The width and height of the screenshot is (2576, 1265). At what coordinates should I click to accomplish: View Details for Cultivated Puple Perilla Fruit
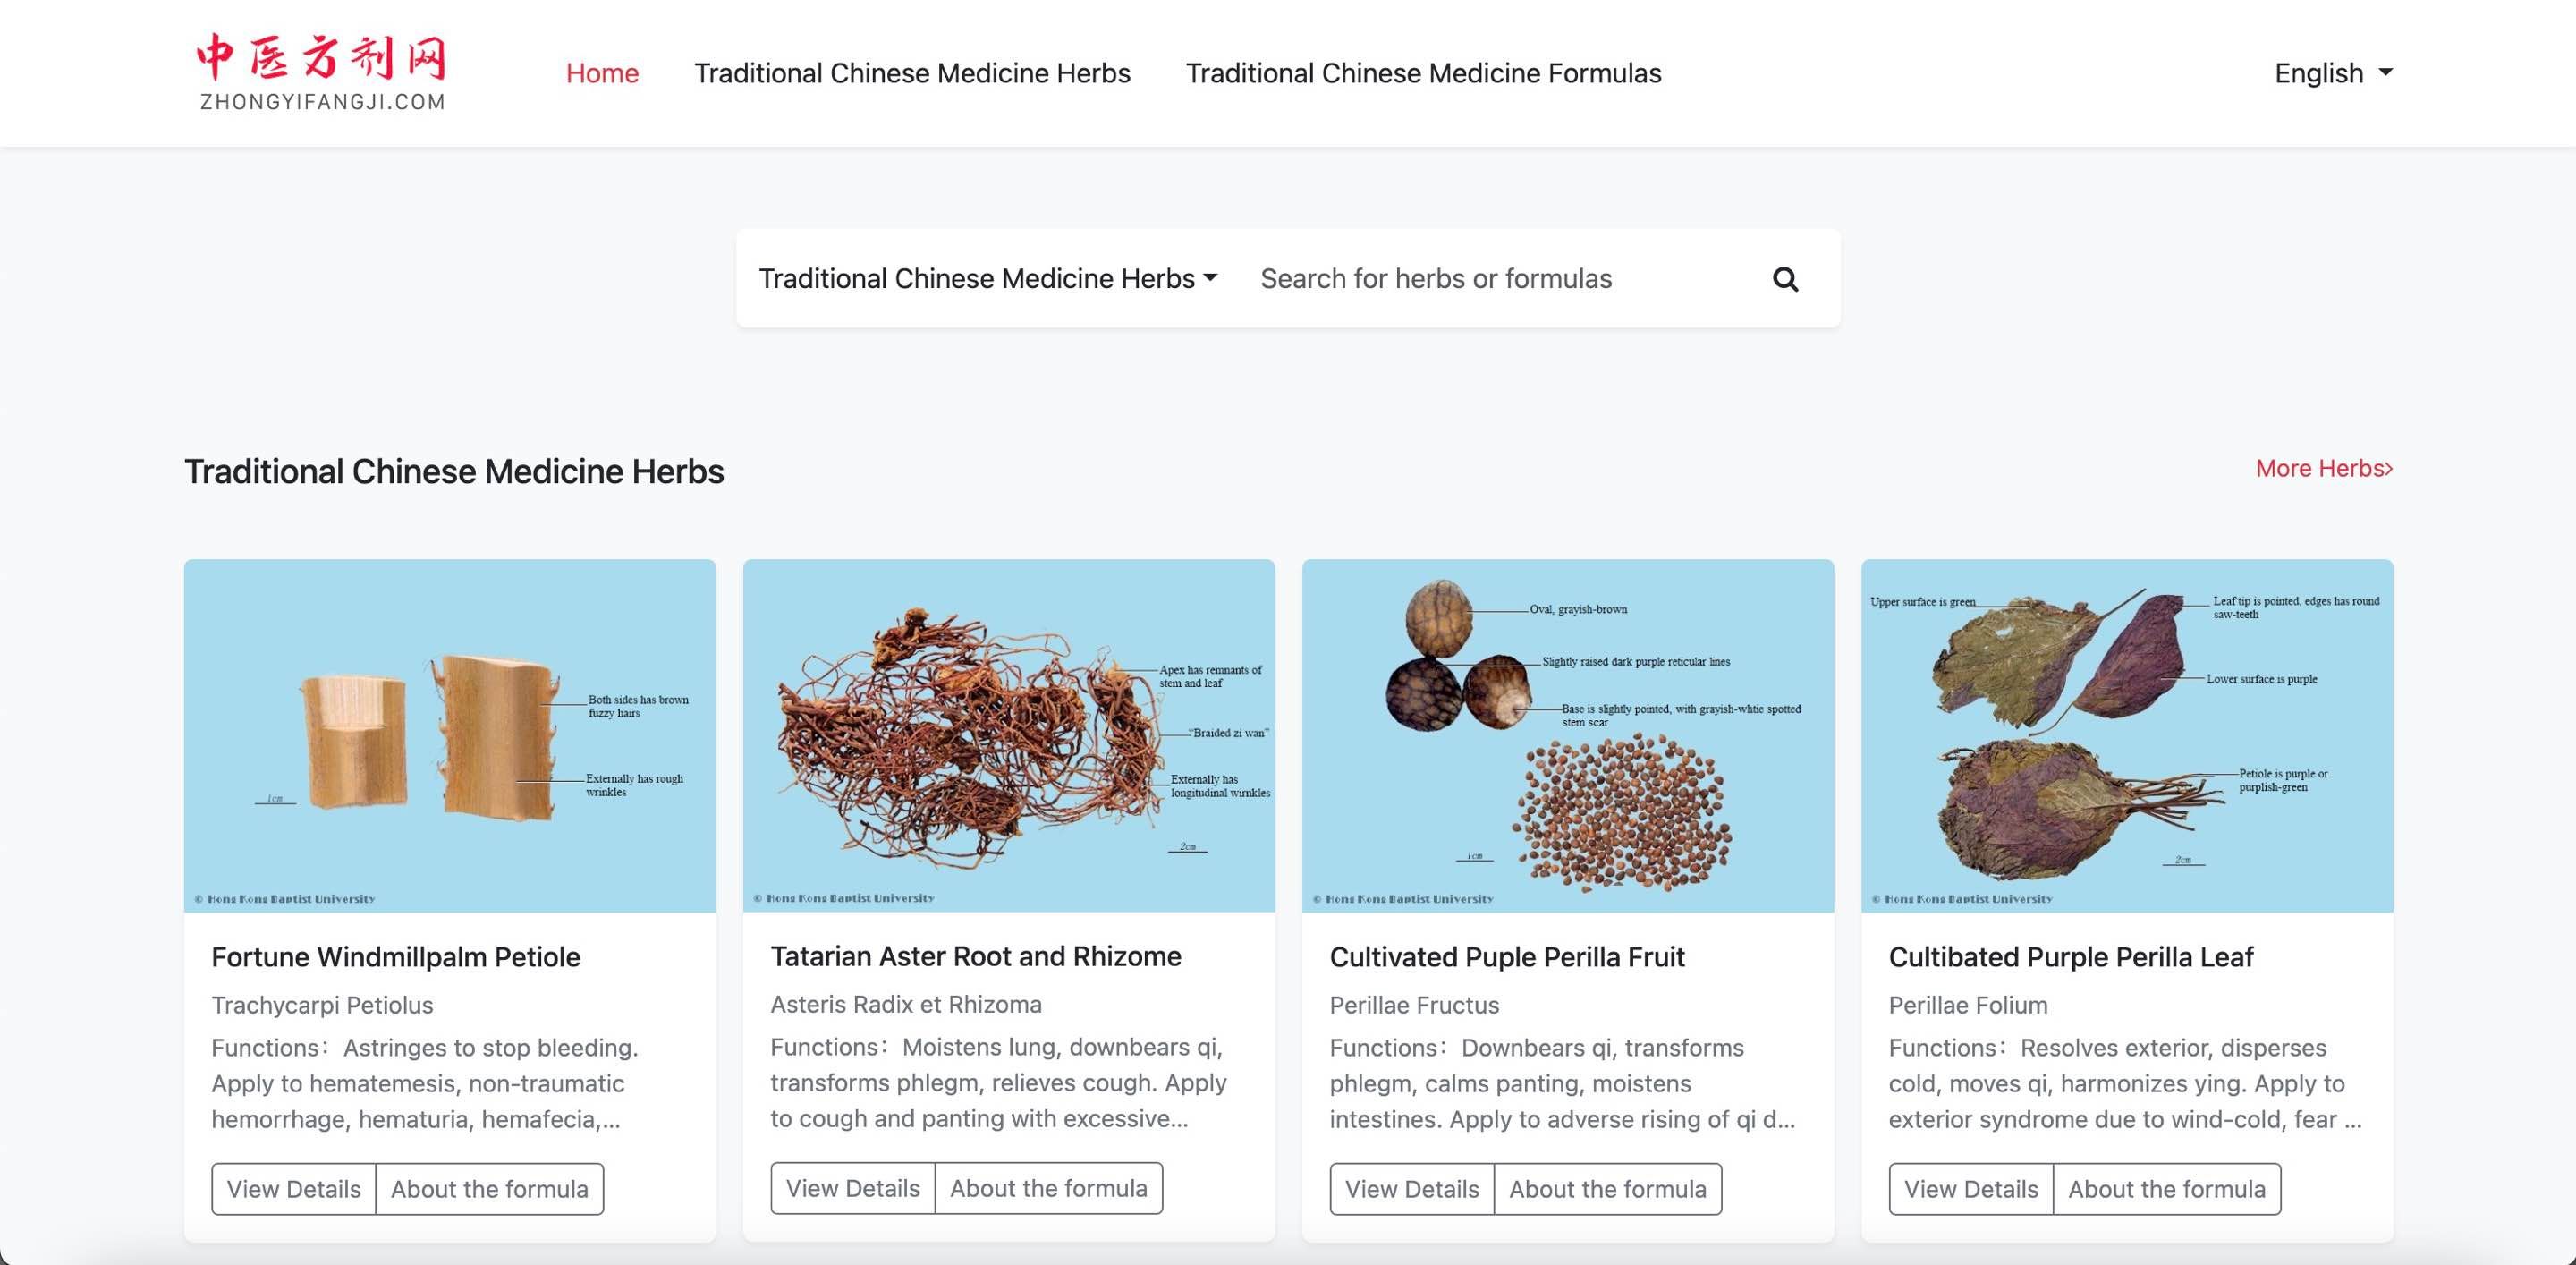(x=1411, y=1189)
